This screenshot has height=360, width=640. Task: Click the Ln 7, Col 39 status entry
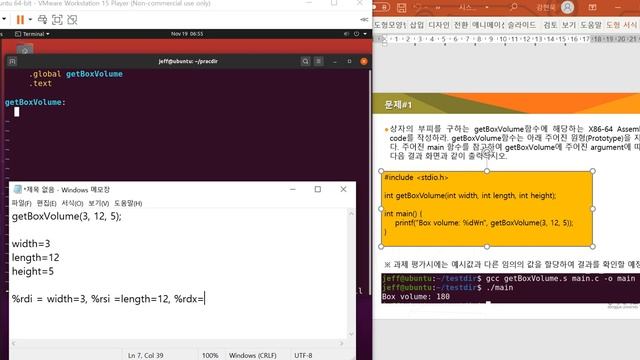[146, 356]
